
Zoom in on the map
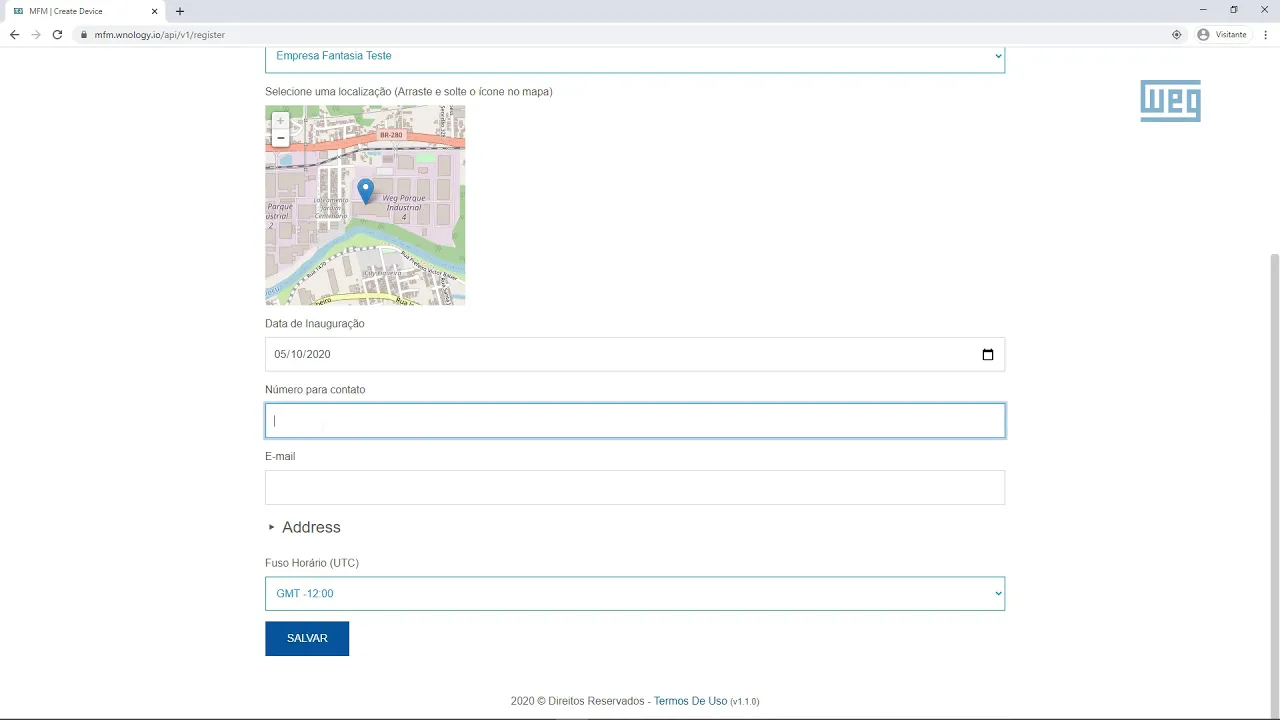pos(280,120)
